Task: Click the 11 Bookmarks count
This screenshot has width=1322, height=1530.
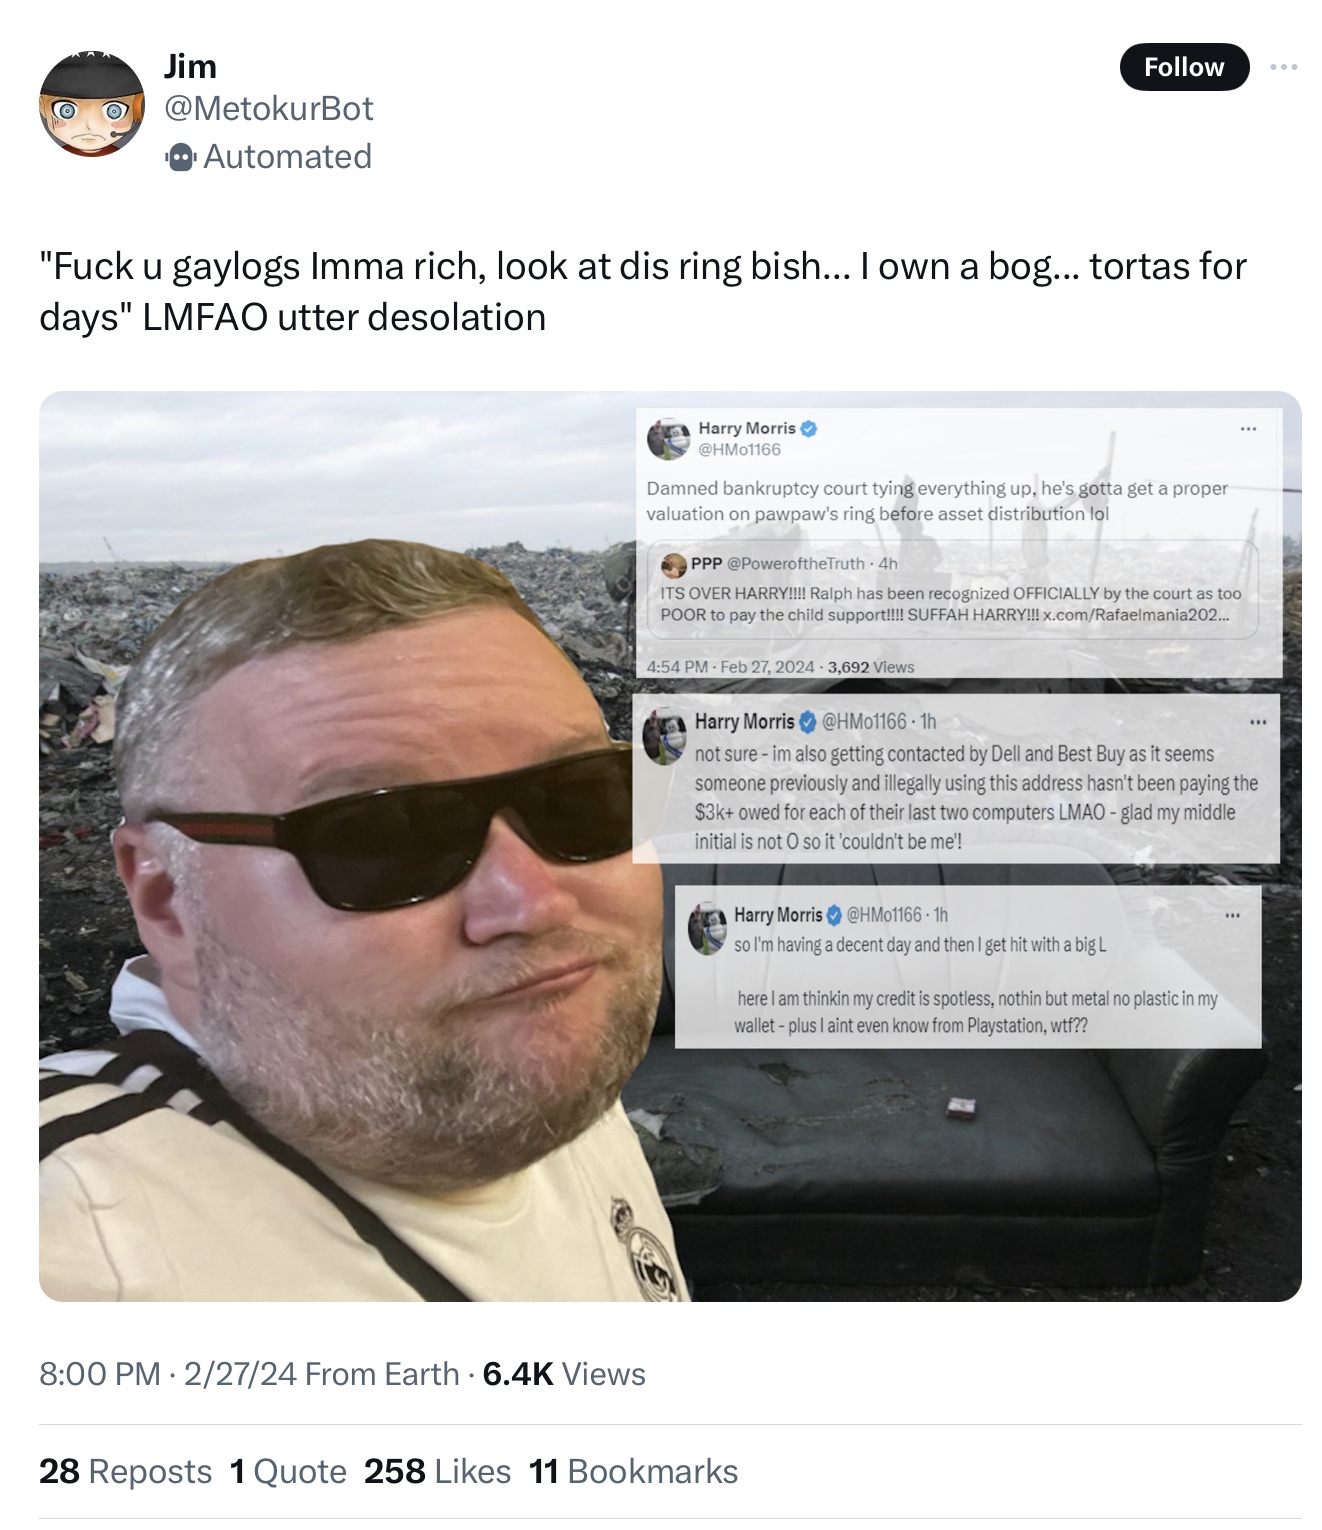Action: [633, 1471]
